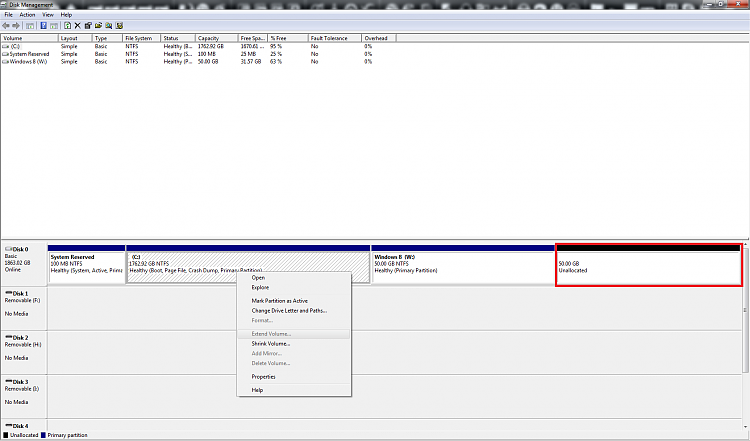
Task: Click the Disk 1 Removable (F:) label
Action: (x=22, y=300)
